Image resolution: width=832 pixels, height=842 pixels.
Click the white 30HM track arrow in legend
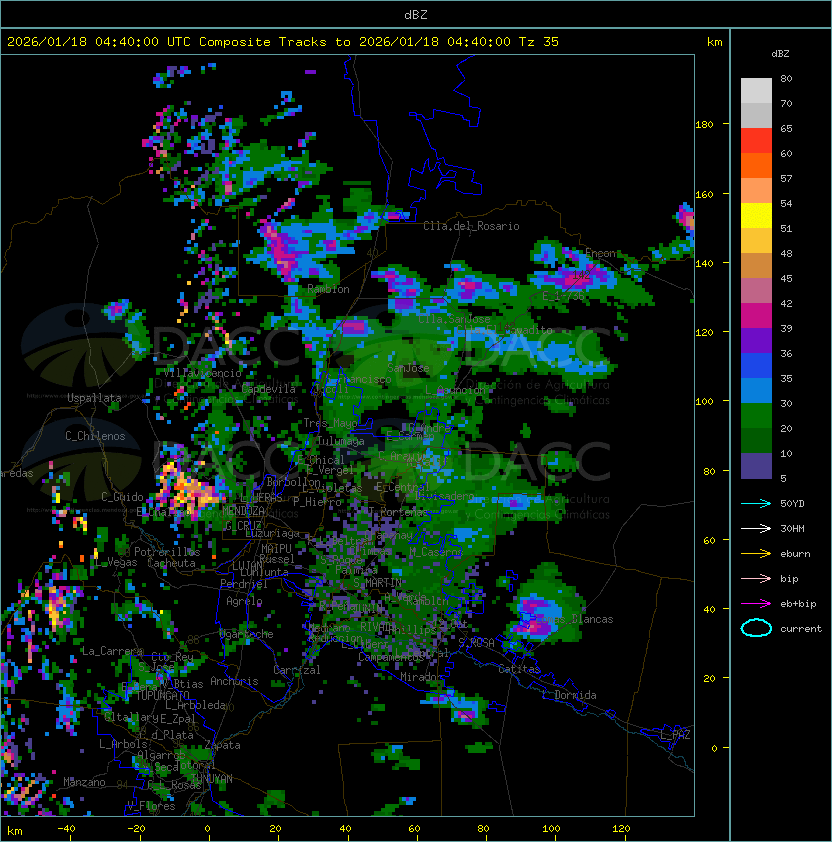[x=756, y=528]
